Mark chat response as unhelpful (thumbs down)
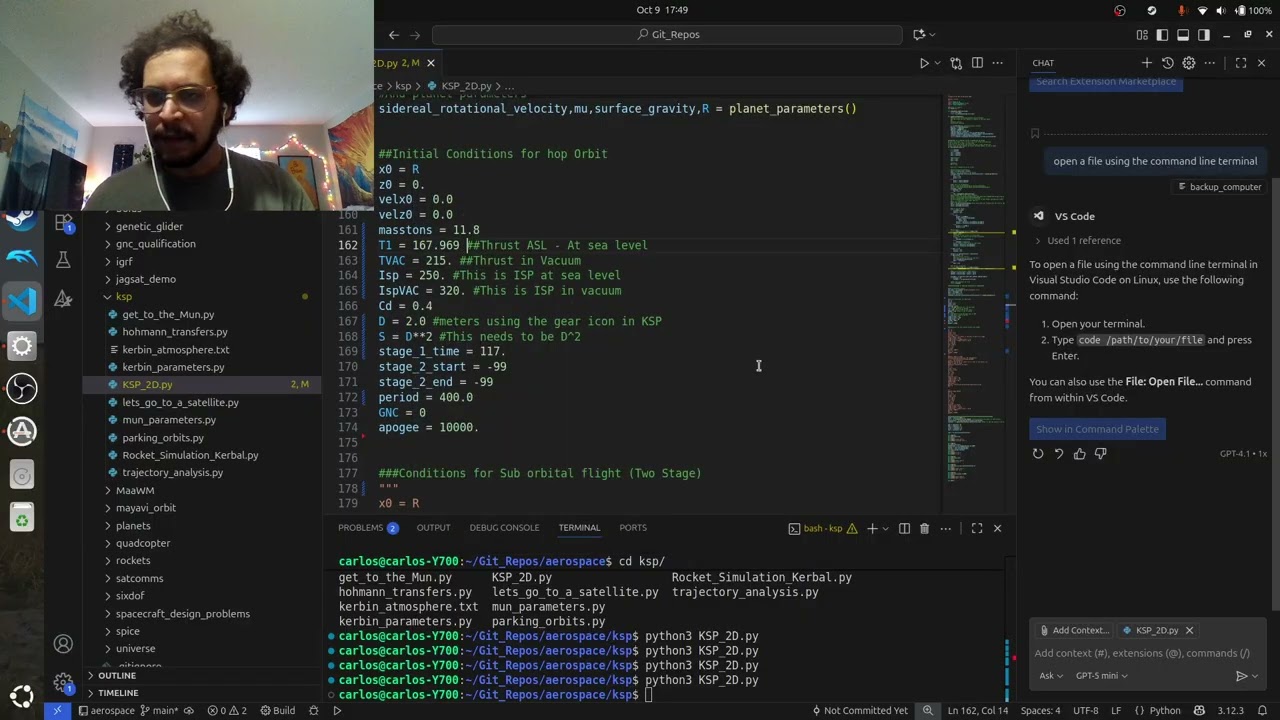 coord(1100,454)
